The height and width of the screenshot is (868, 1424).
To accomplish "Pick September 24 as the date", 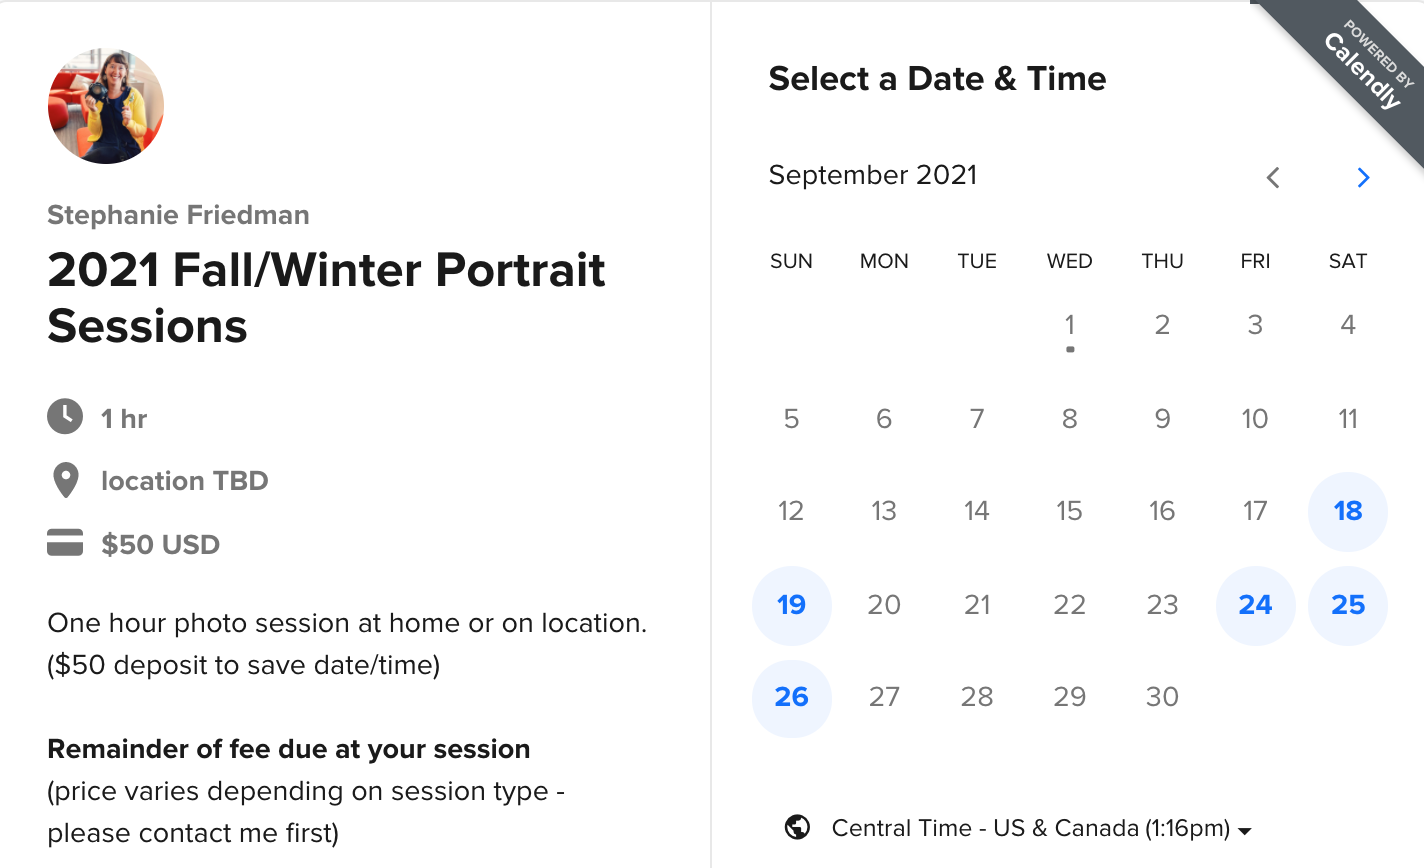I will (x=1255, y=605).
